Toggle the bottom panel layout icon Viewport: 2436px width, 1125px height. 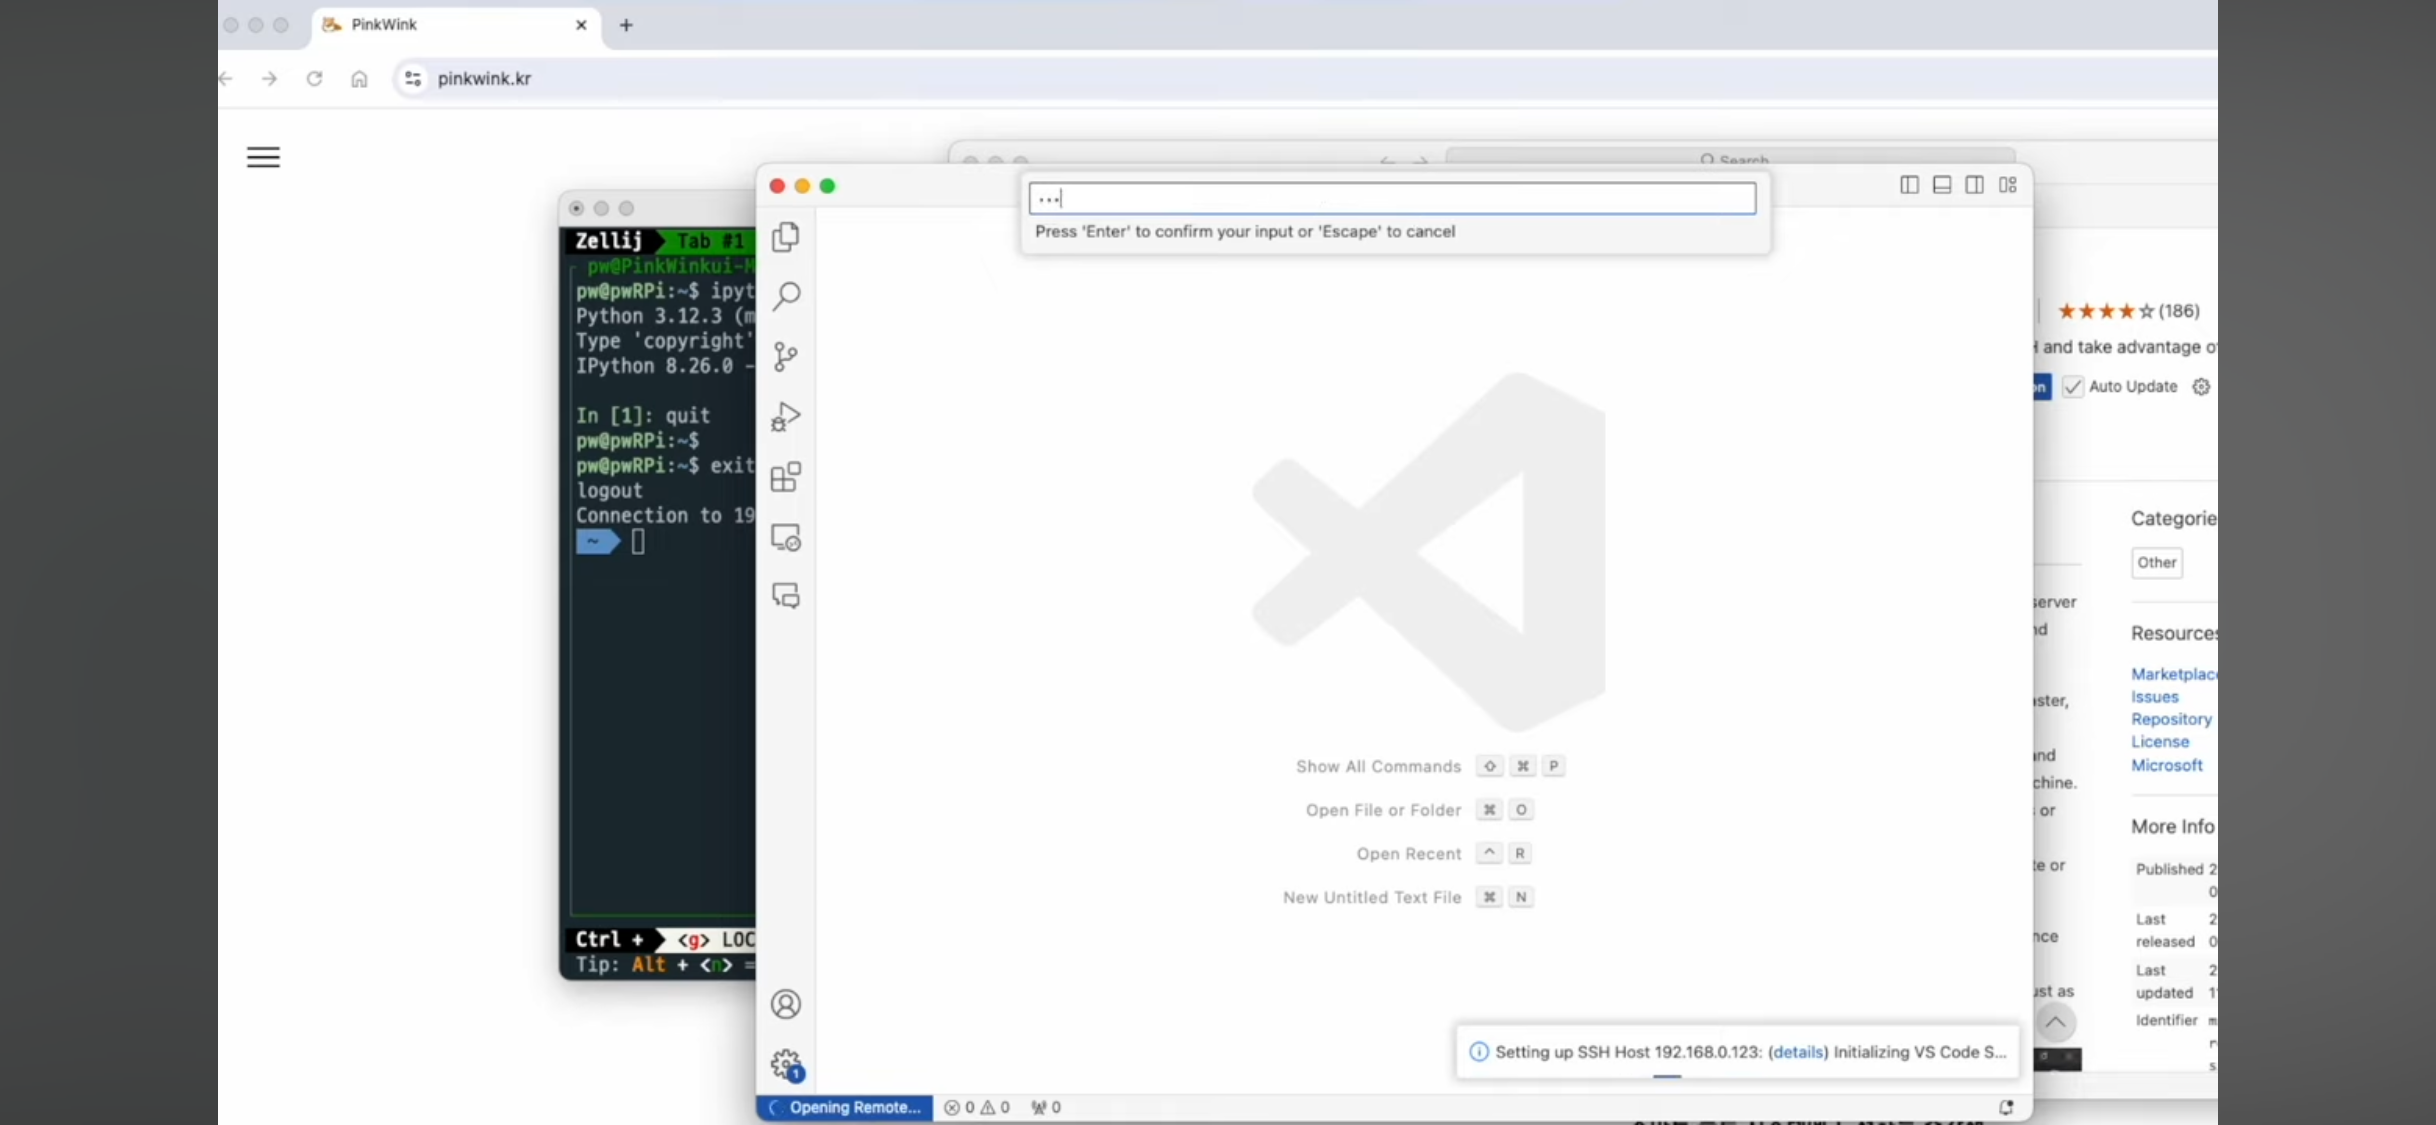(1942, 185)
